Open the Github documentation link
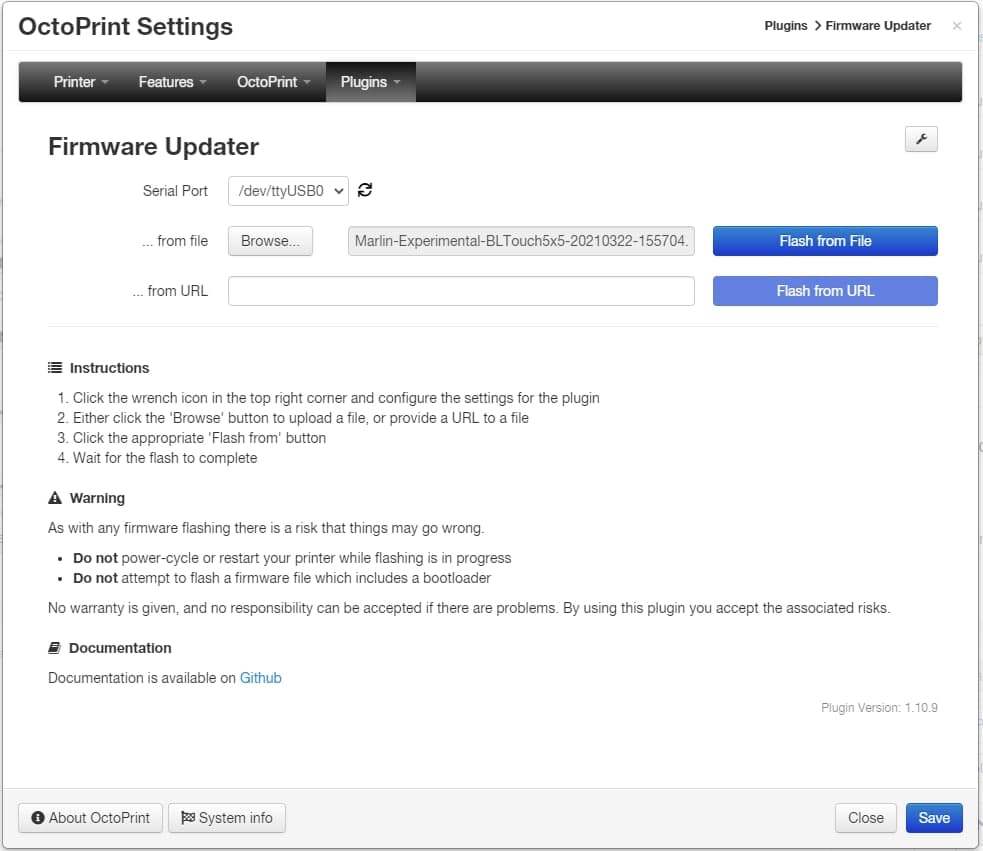The image size is (983, 851). click(x=261, y=678)
